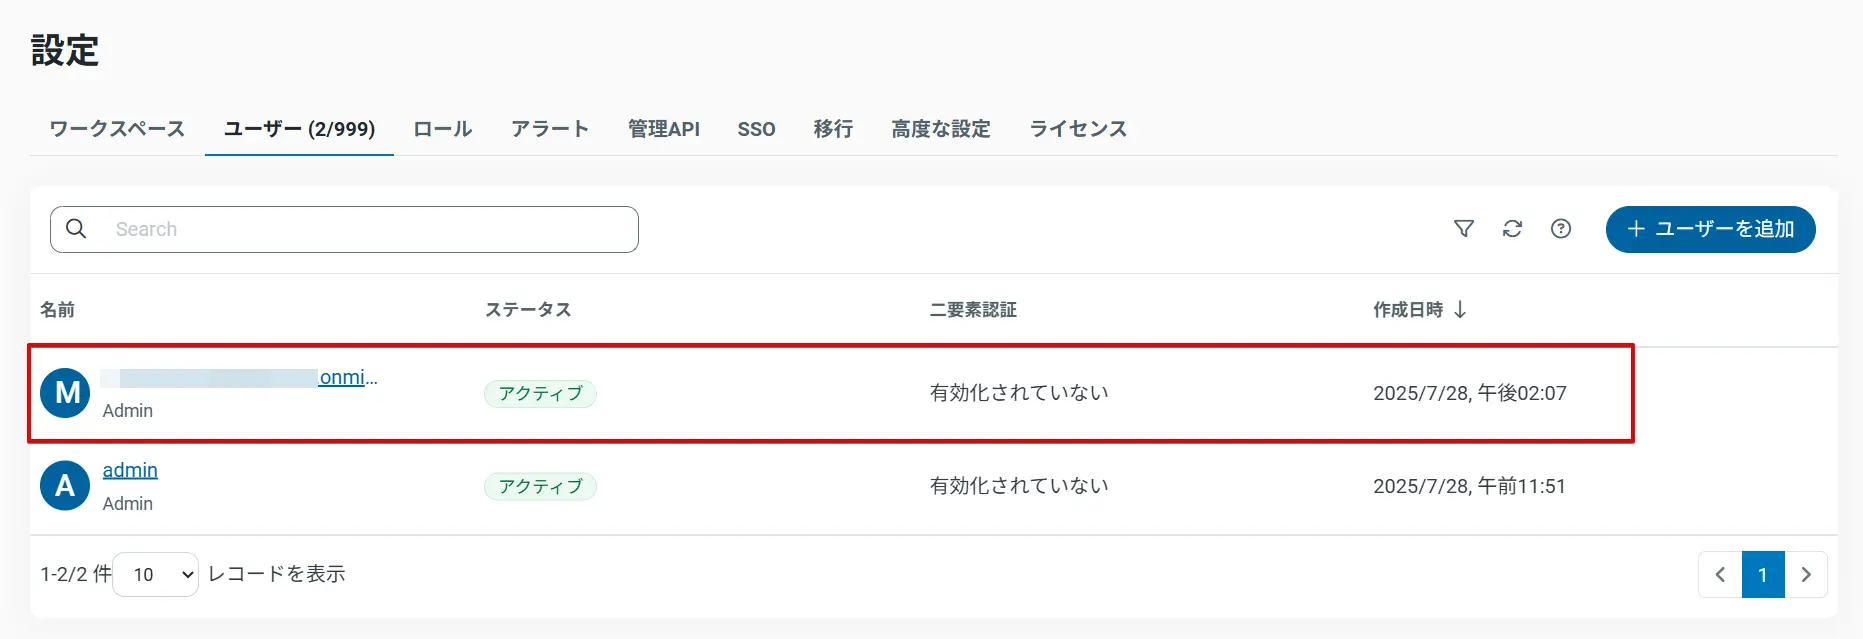Open the records-per-page dropdown showing 10
This screenshot has width=1863, height=639.
tap(155, 574)
